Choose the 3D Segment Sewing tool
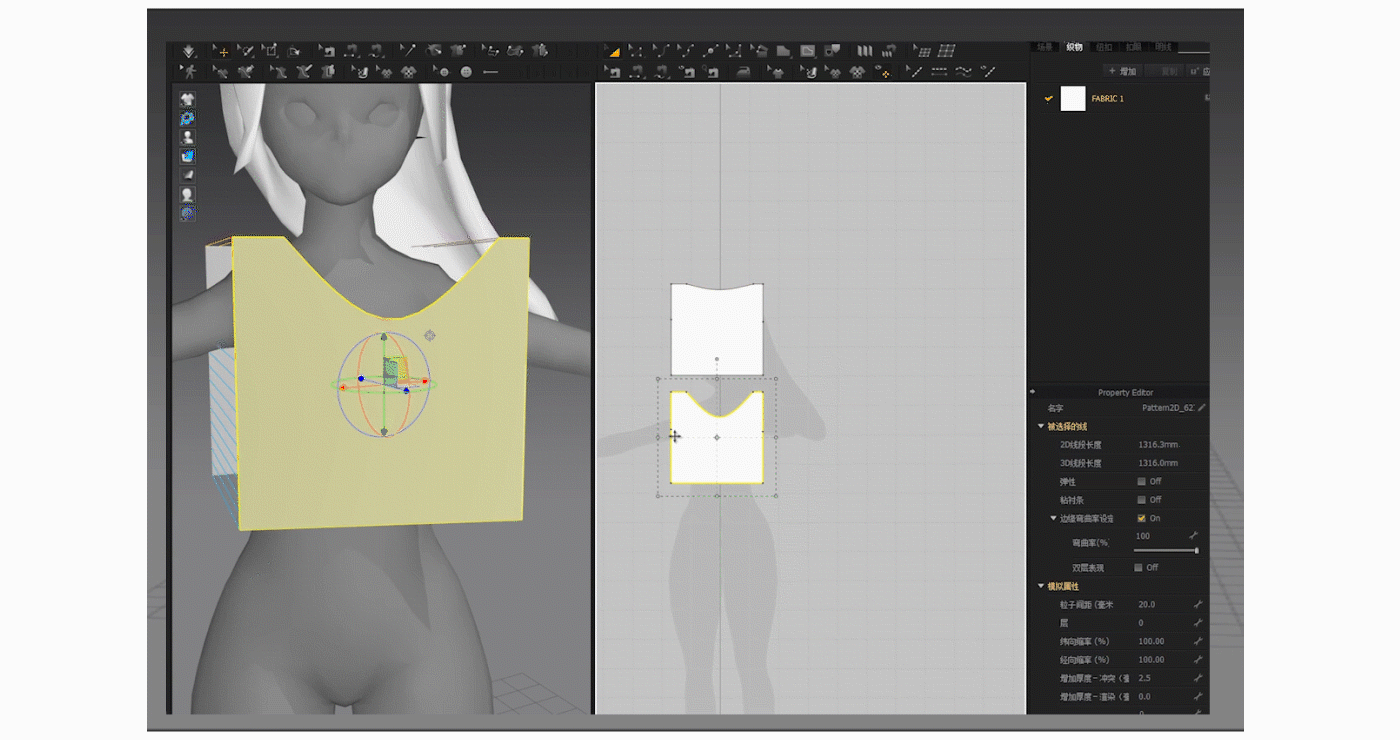Image resolution: width=1400 pixels, height=740 pixels. (x=351, y=51)
